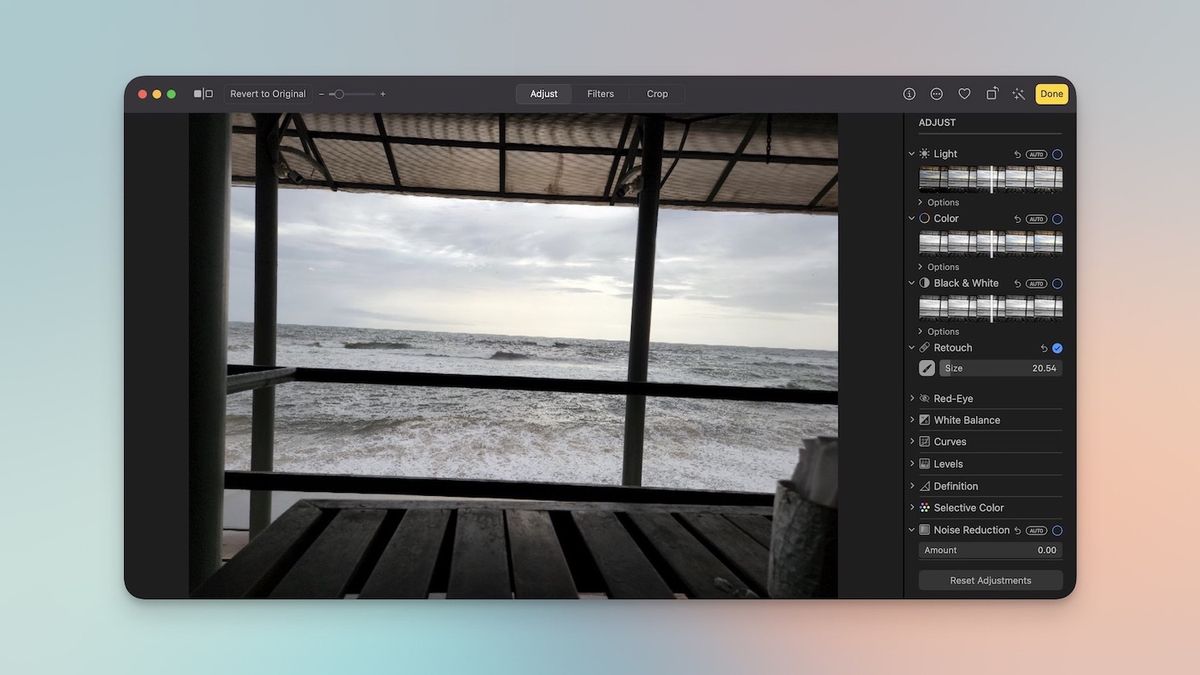Click Revert to Original
This screenshot has width=1200, height=675.
(267, 93)
